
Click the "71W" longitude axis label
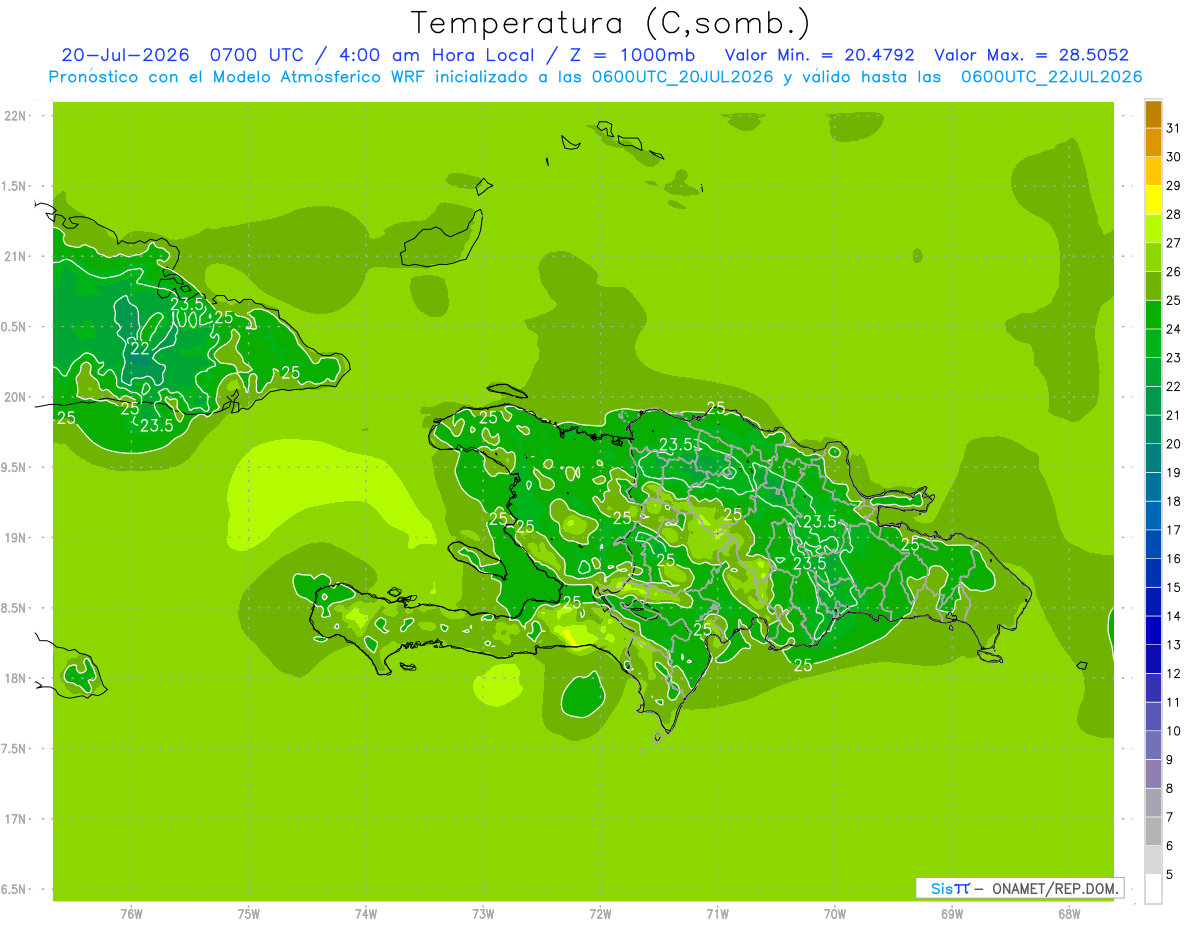tap(717, 914)
